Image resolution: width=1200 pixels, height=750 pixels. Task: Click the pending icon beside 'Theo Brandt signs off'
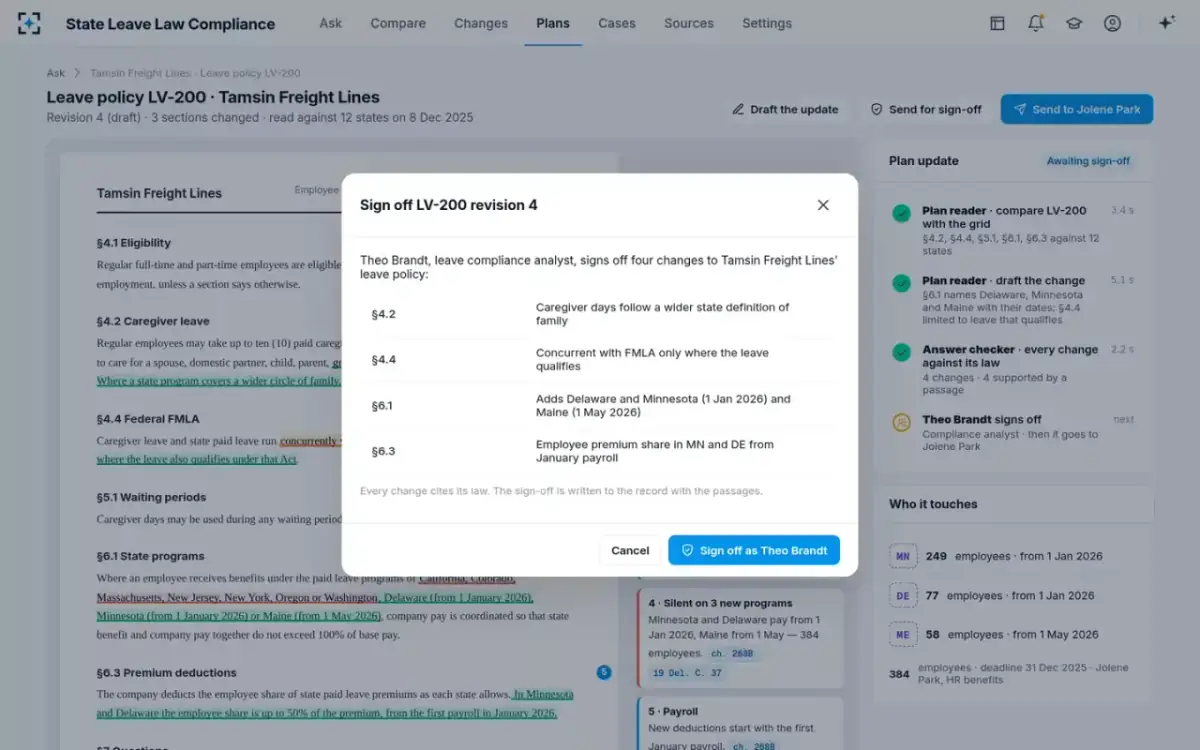pyautogui.click(x=902, y=422)
